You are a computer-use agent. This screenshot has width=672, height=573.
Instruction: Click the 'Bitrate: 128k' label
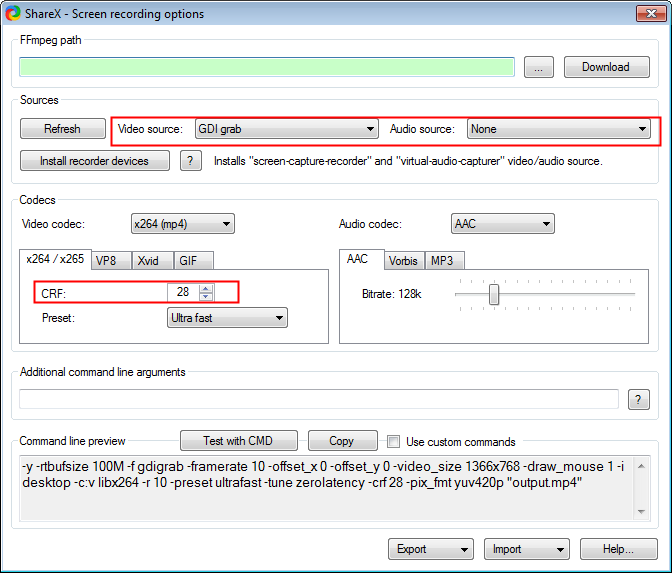[392, 294]
